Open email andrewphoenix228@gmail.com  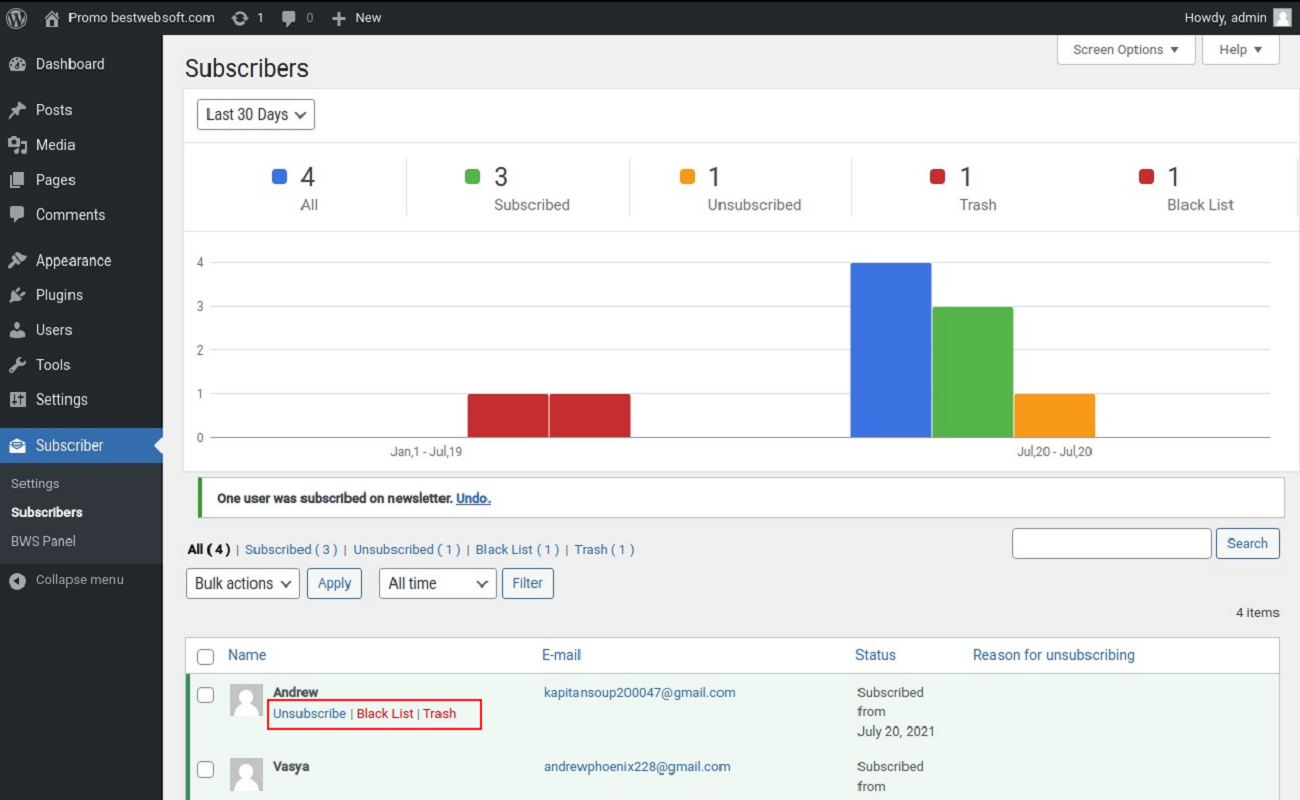(637, 767)
